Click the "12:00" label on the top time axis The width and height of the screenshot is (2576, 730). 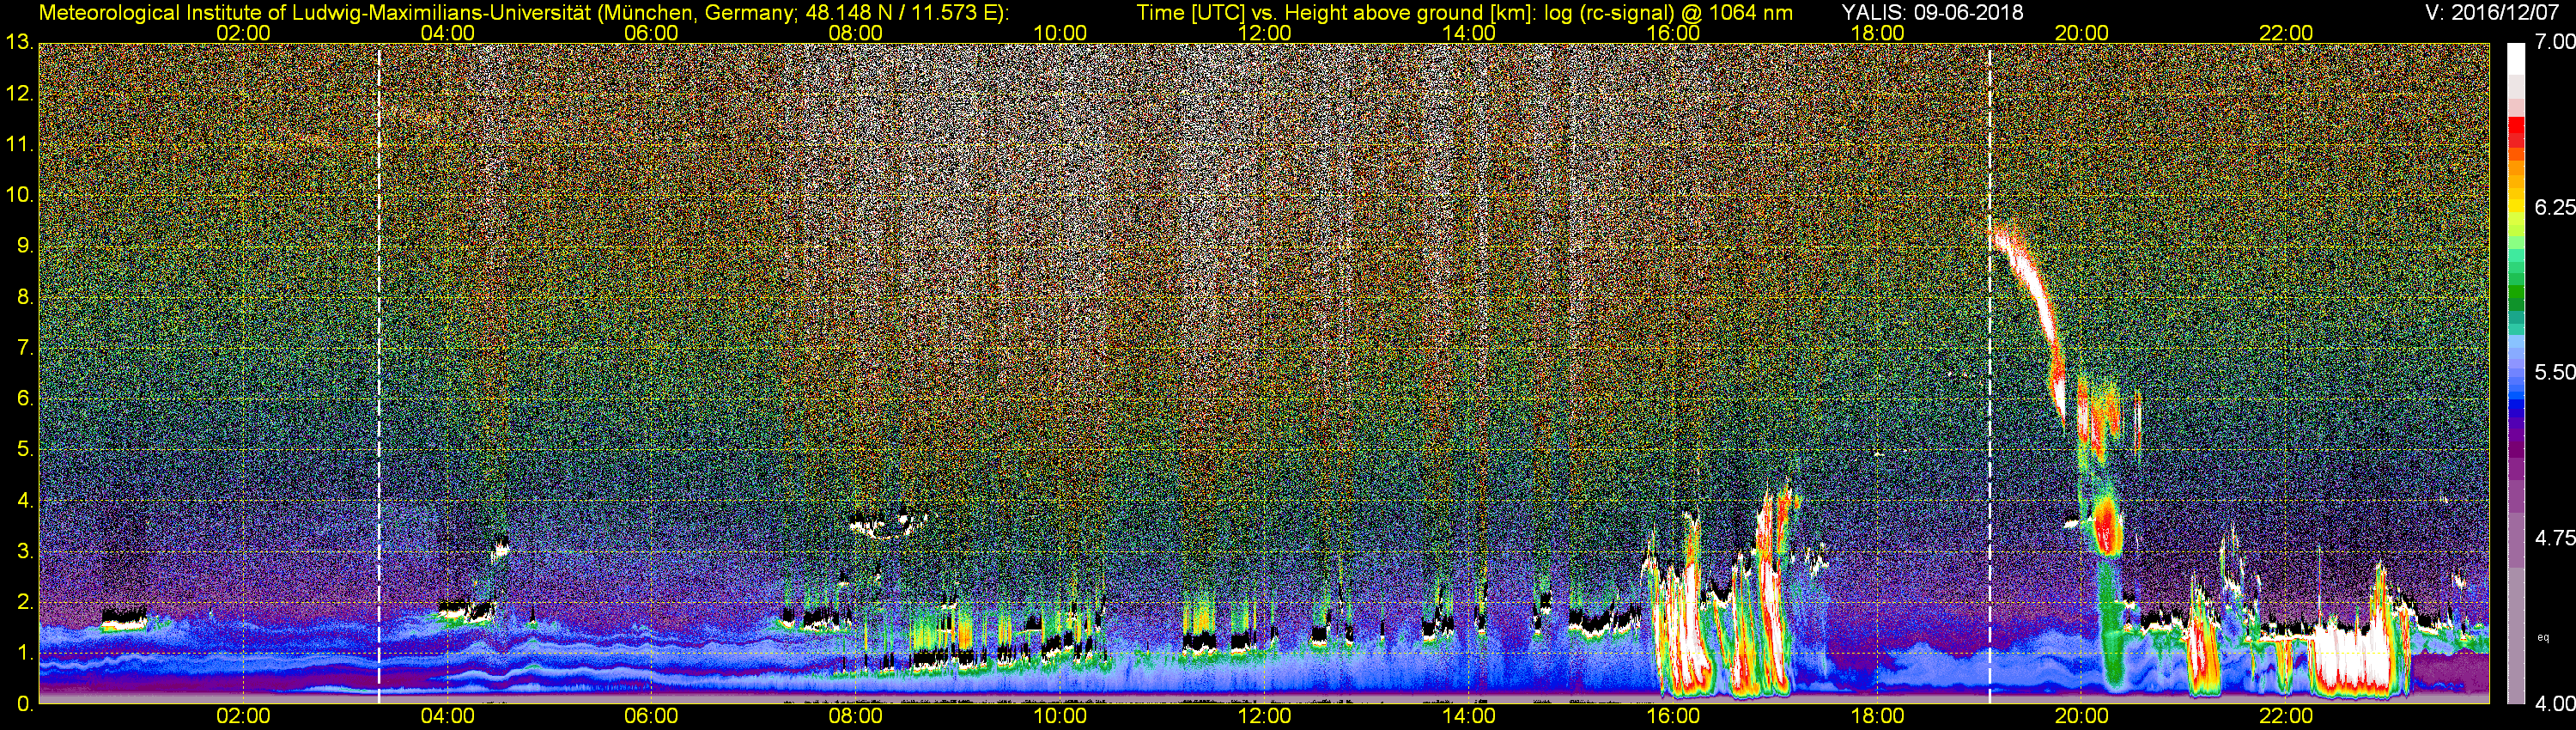tap(1264, 33)
